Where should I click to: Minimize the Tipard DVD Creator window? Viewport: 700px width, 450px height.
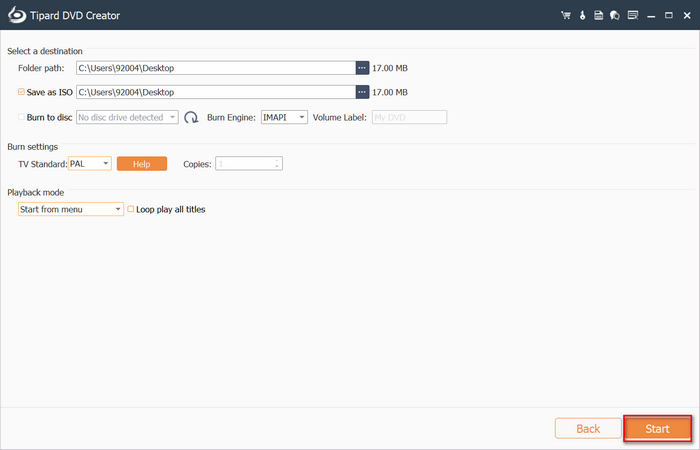pos(651,16)
